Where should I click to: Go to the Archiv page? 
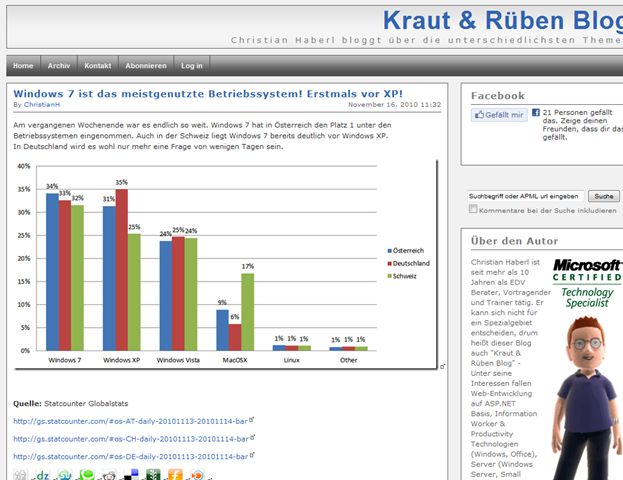coord(59,66)
